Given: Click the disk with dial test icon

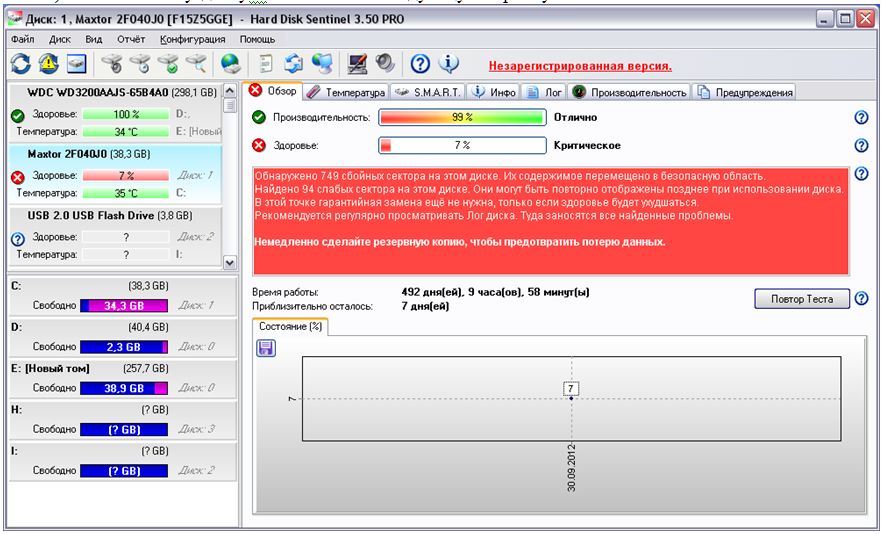Looking at the screenshot, I should [x=112, y=64].
